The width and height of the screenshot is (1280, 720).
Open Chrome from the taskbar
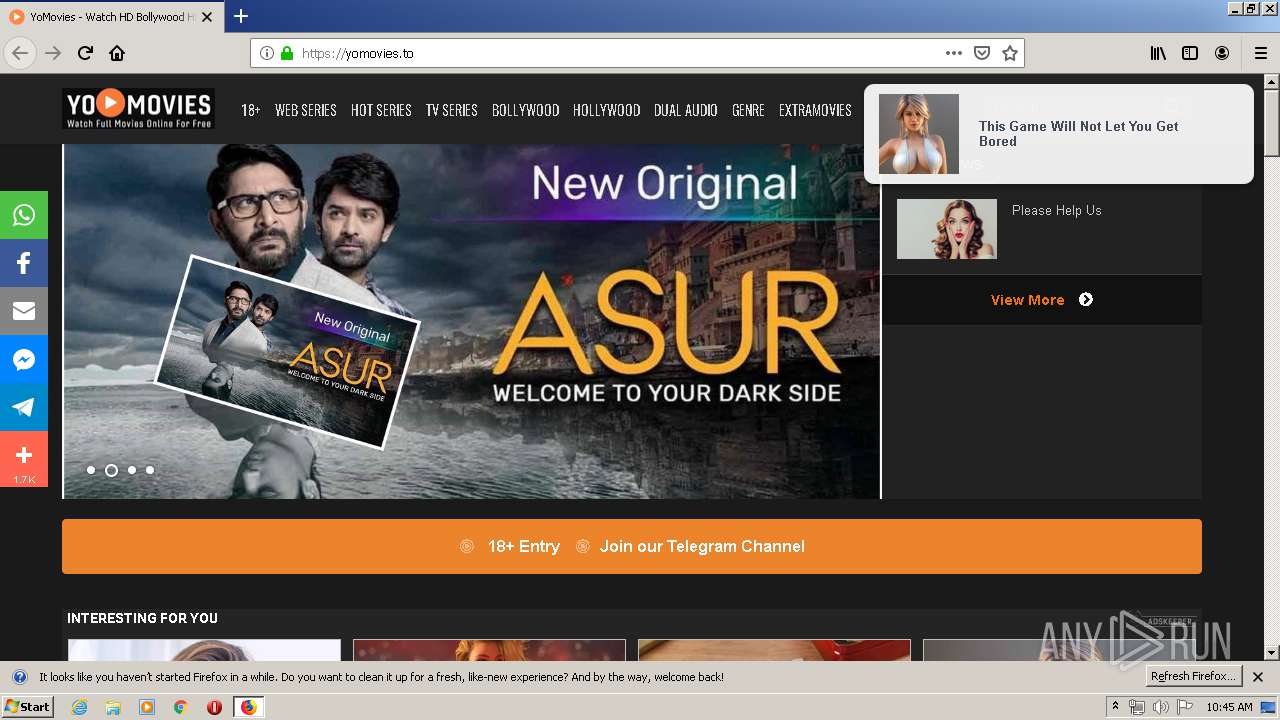181,707
